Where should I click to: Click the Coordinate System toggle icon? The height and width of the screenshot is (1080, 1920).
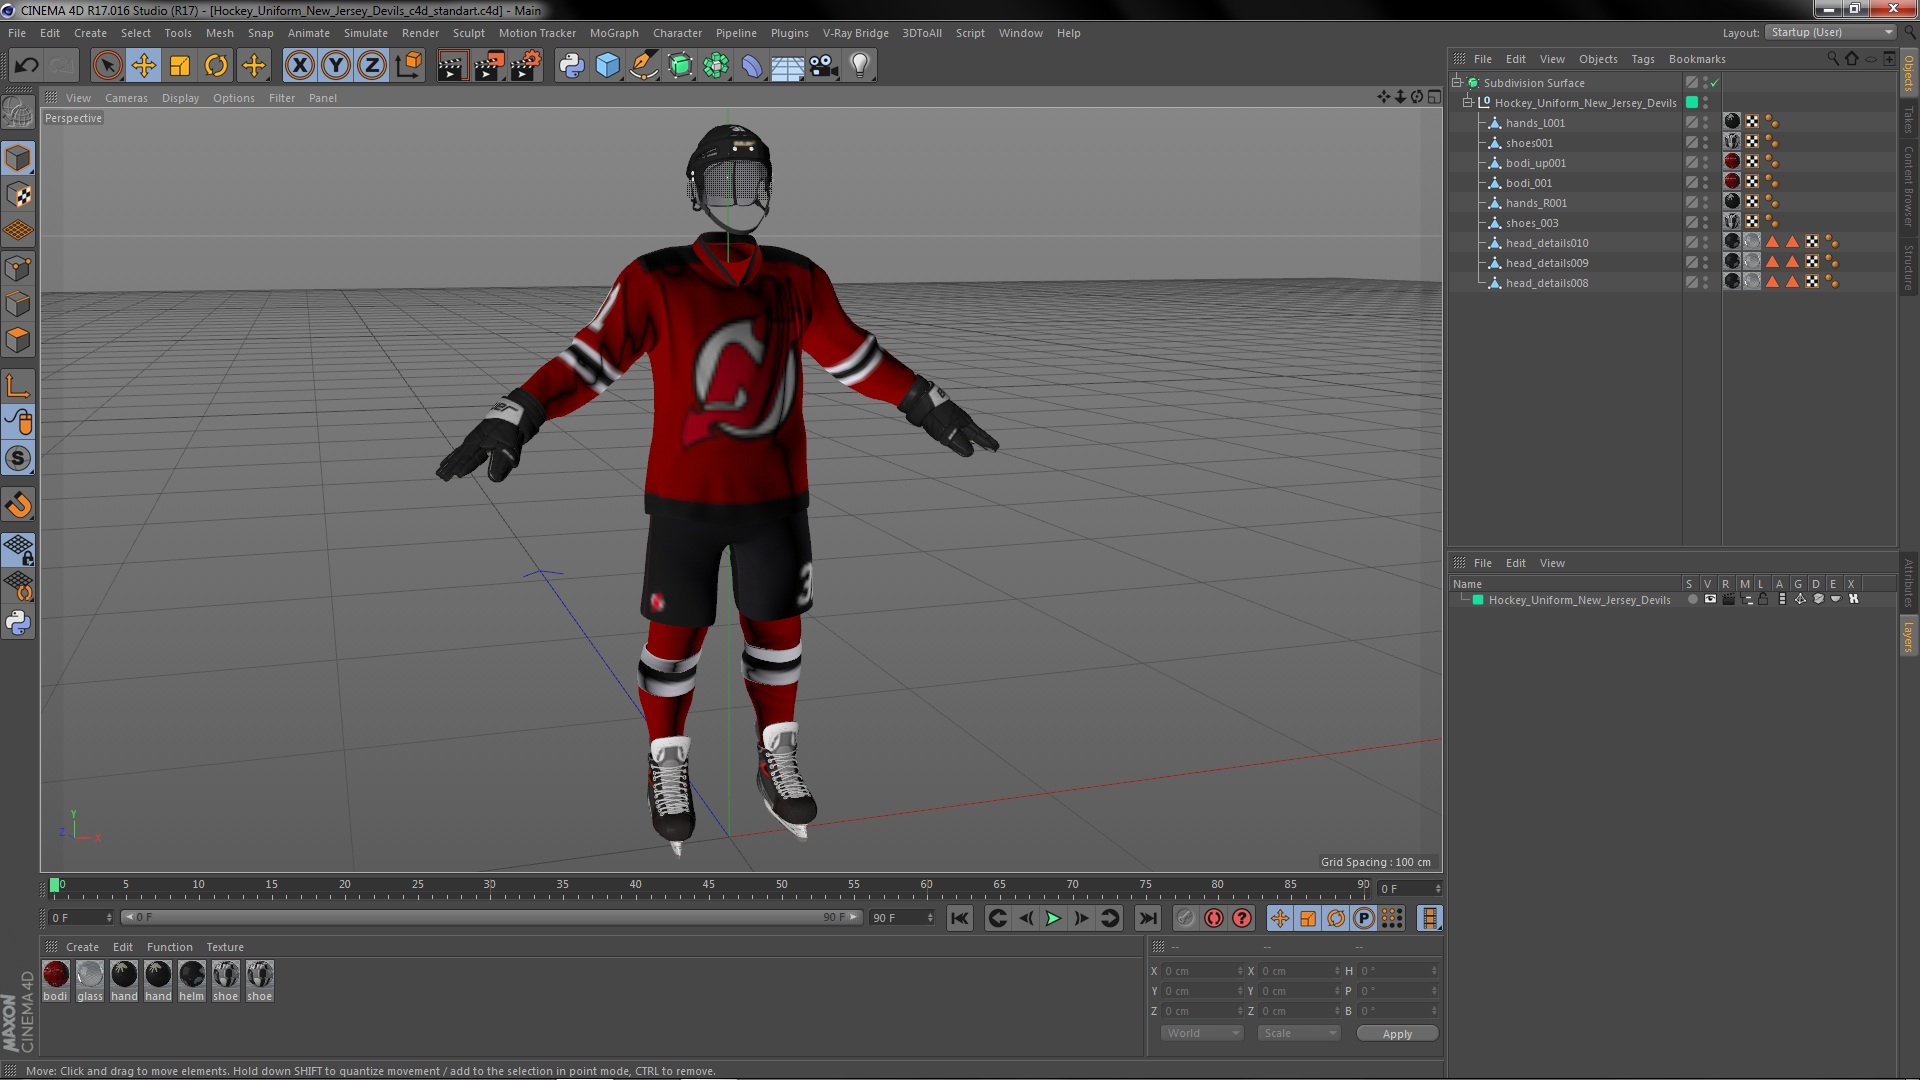pyautogui.click(x=408, y=66)
